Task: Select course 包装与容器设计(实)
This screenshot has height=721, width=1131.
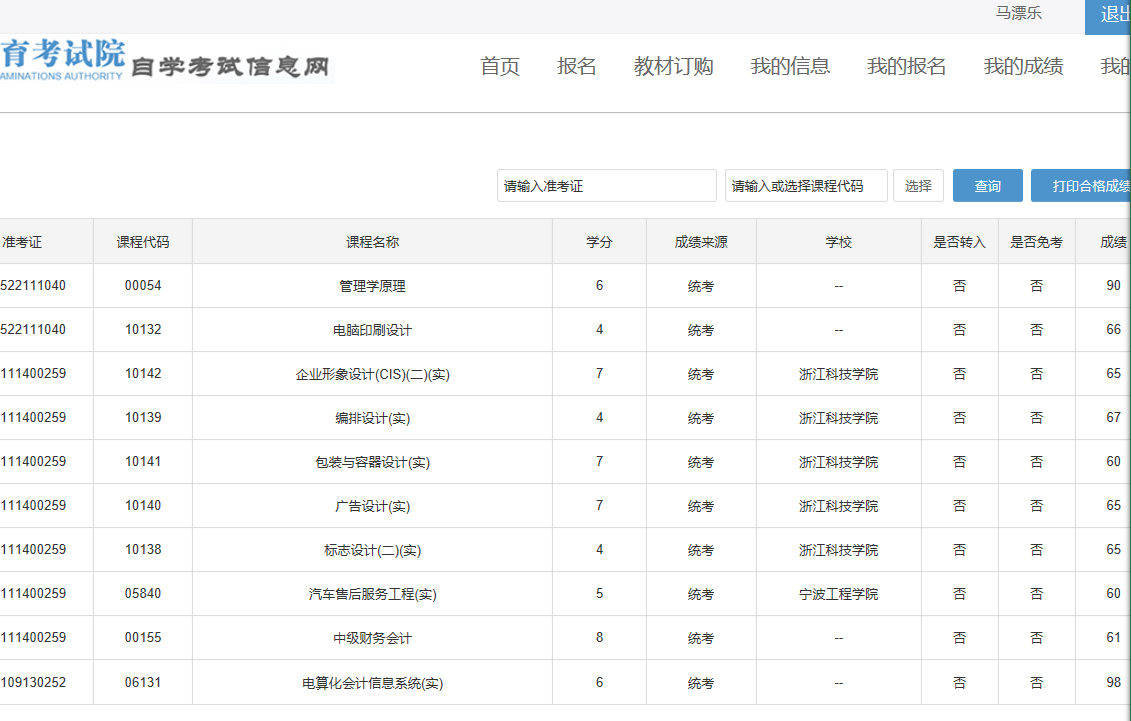Action: click(372, 462)
